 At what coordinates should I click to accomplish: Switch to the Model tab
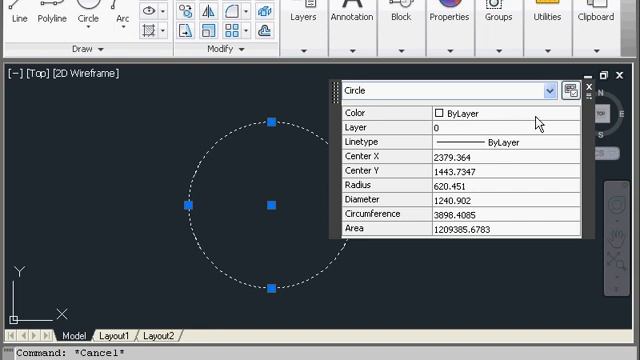74,336
